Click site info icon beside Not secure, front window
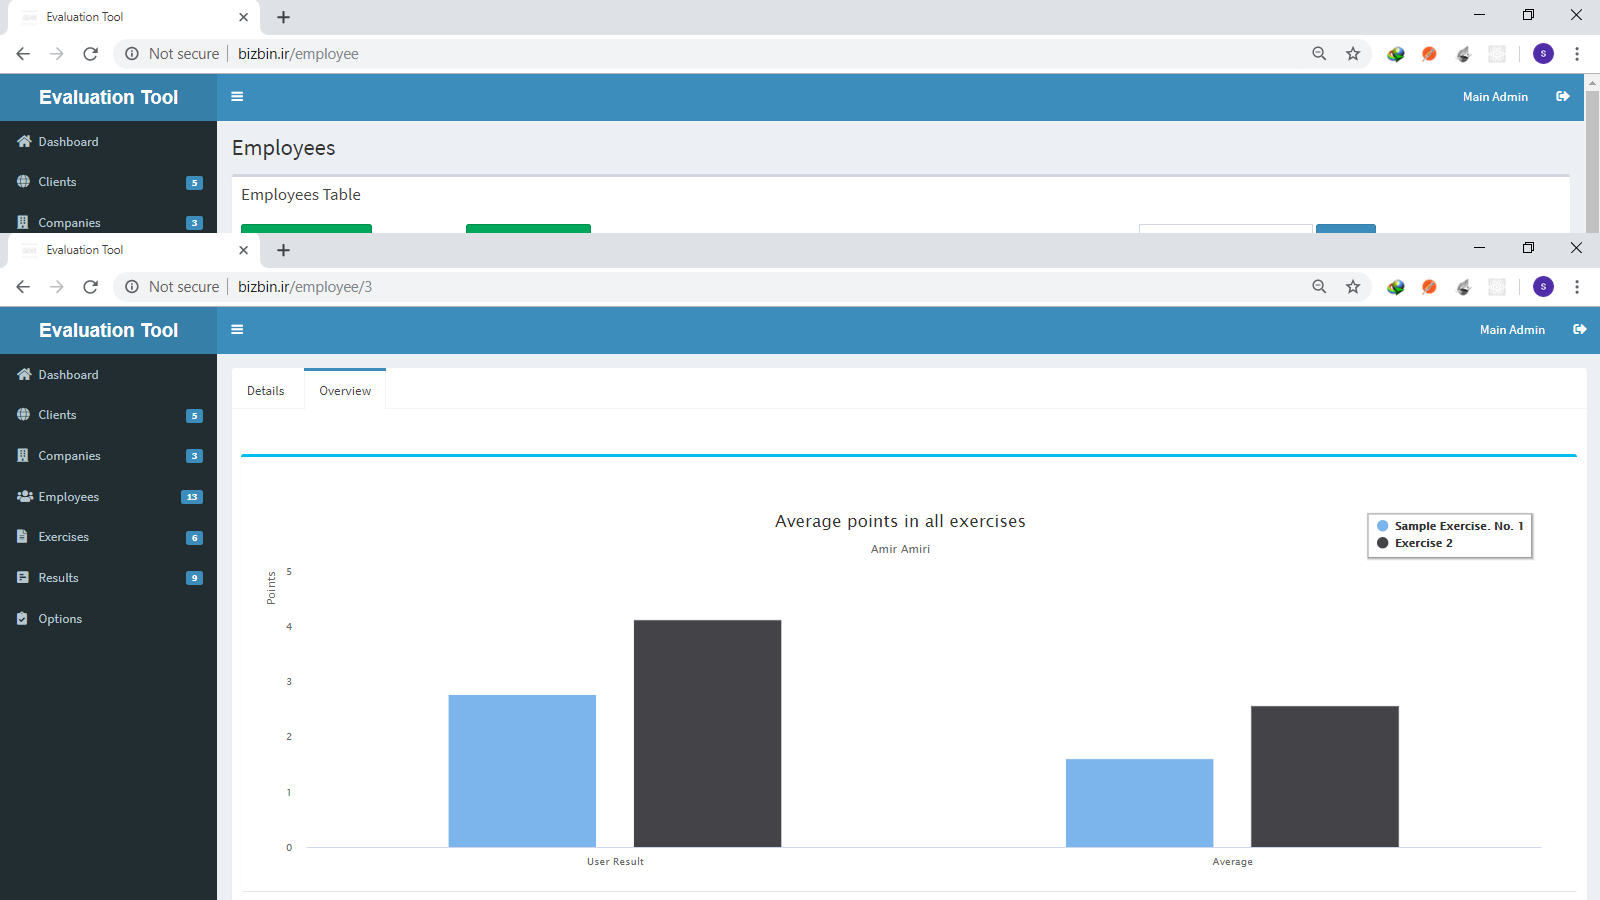 click(x=131, y=287)
